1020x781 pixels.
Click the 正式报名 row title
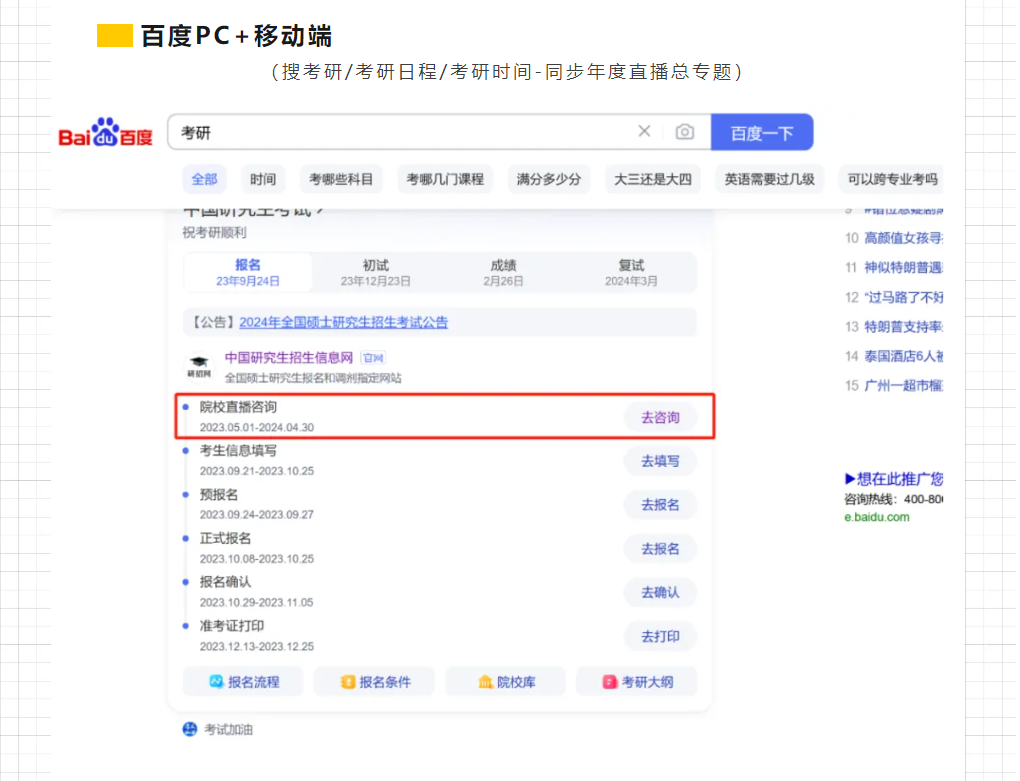point(225,538)
